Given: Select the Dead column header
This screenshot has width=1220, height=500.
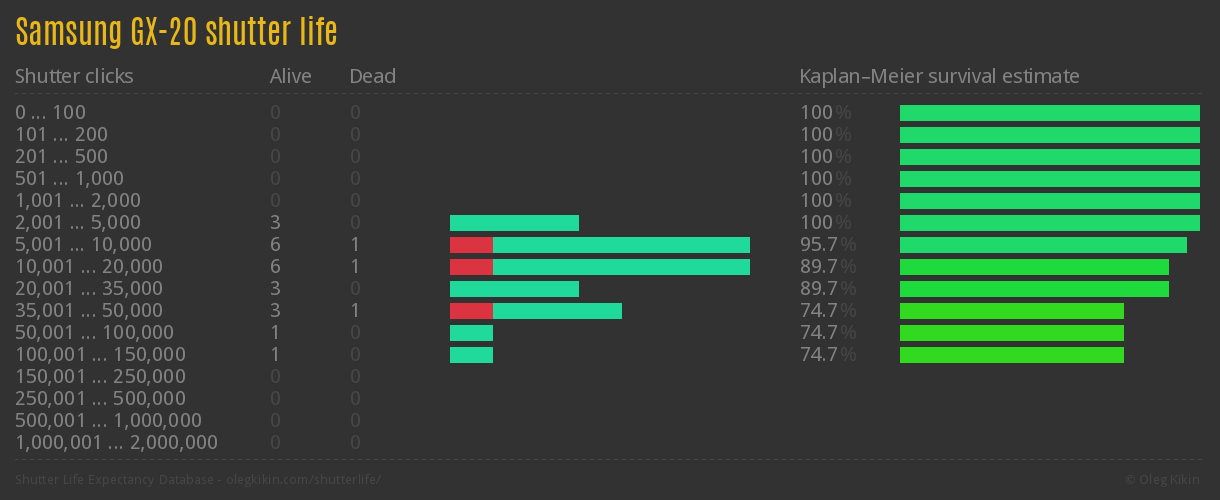Looking at the screenshot, I should pyautogui.click(x=372, y=76).
